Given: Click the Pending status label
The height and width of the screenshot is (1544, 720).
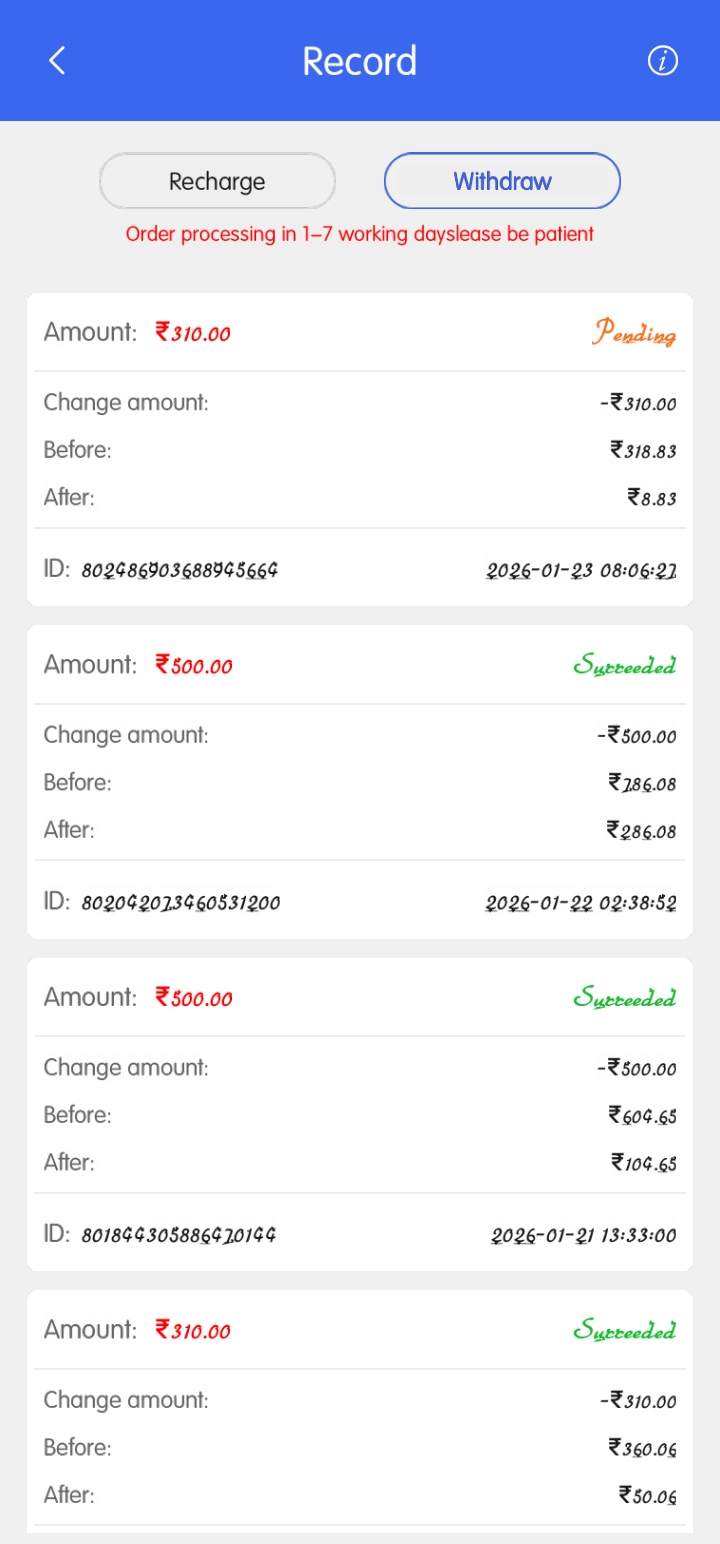Looking at the screenshot, I should [633, 333].
